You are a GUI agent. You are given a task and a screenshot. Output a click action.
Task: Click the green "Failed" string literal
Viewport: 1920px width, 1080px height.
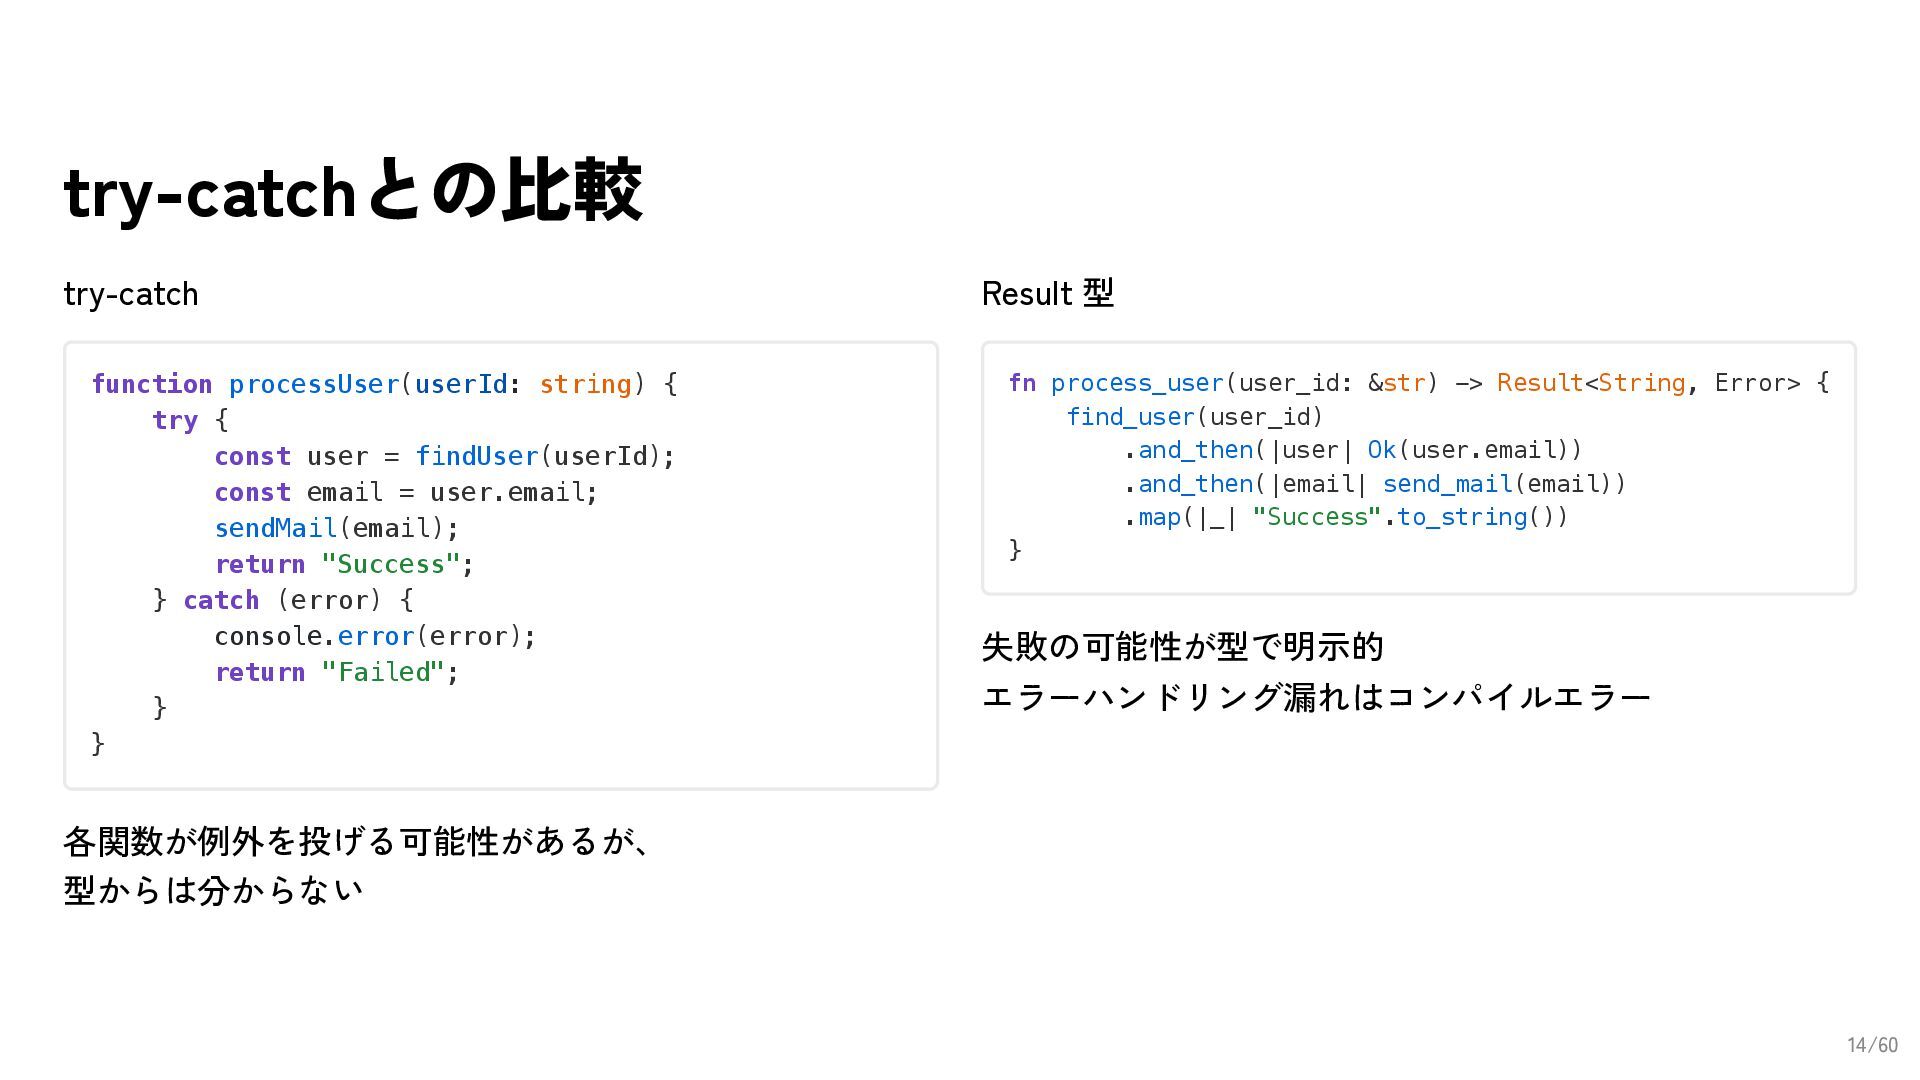pyautogui.click(x=382, y=672)
